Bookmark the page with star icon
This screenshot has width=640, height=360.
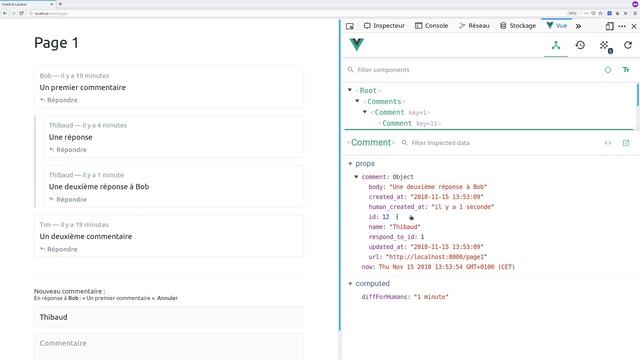pos(600,13)
